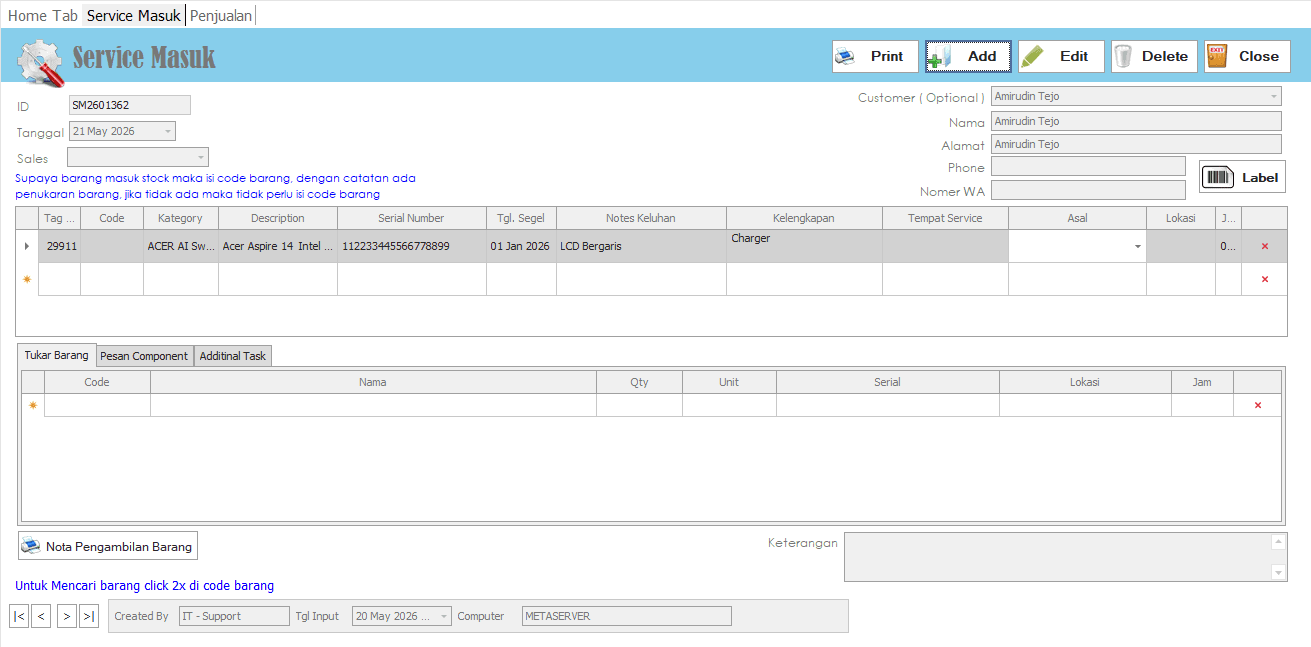Switch to Home Tab
This screenshot has width=1311, height=647.
42,16
